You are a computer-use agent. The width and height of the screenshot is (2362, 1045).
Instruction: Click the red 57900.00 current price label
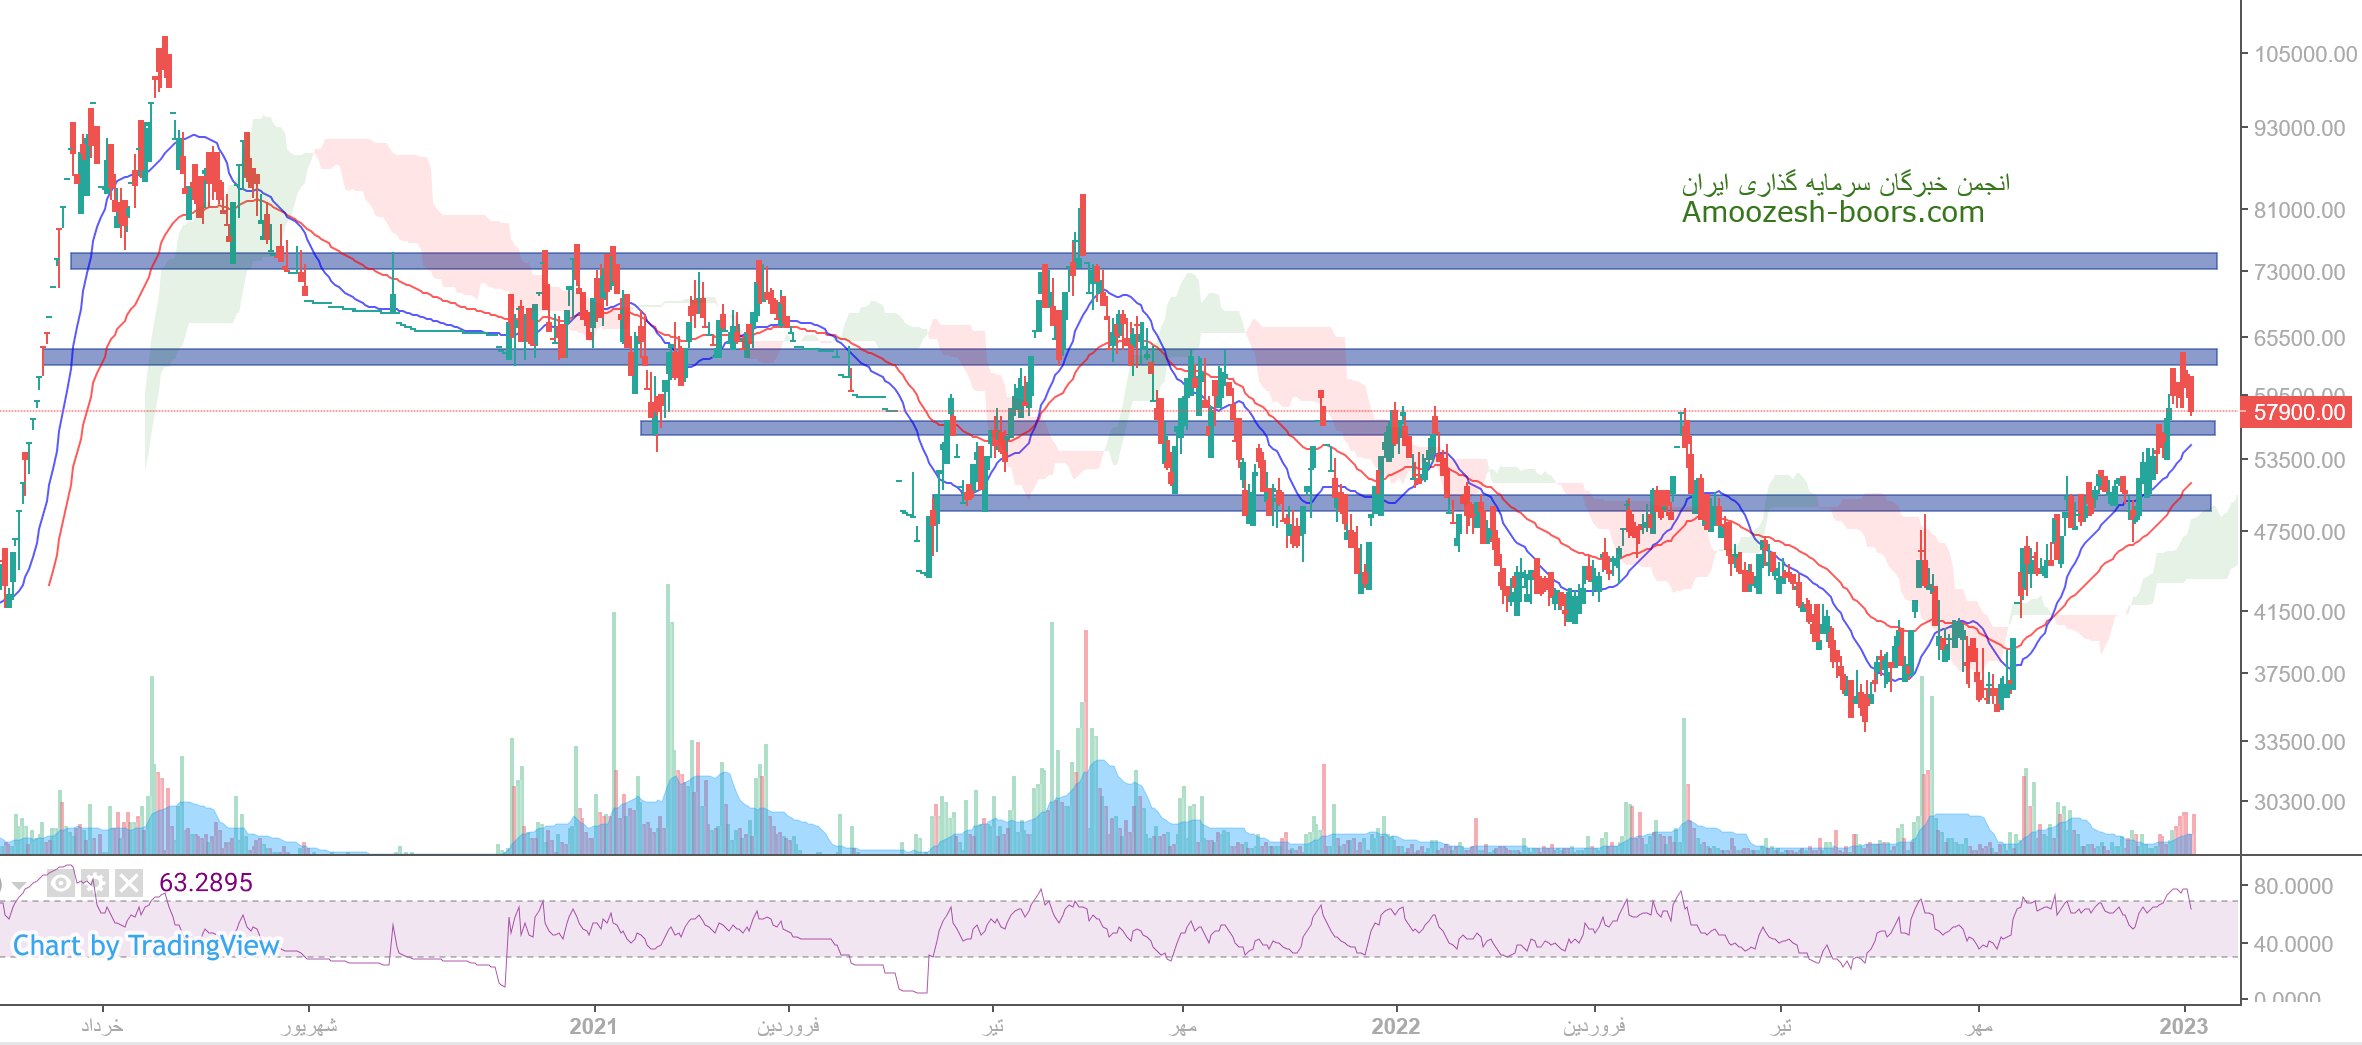2298,412
